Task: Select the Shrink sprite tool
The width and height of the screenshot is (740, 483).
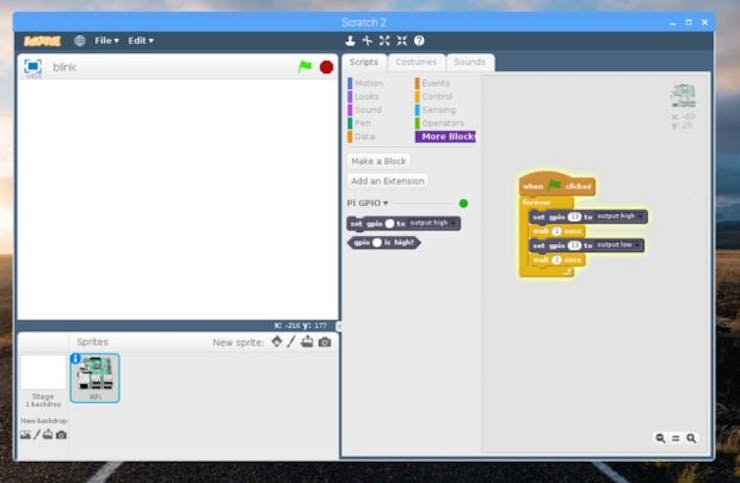Action: point(402,41)
